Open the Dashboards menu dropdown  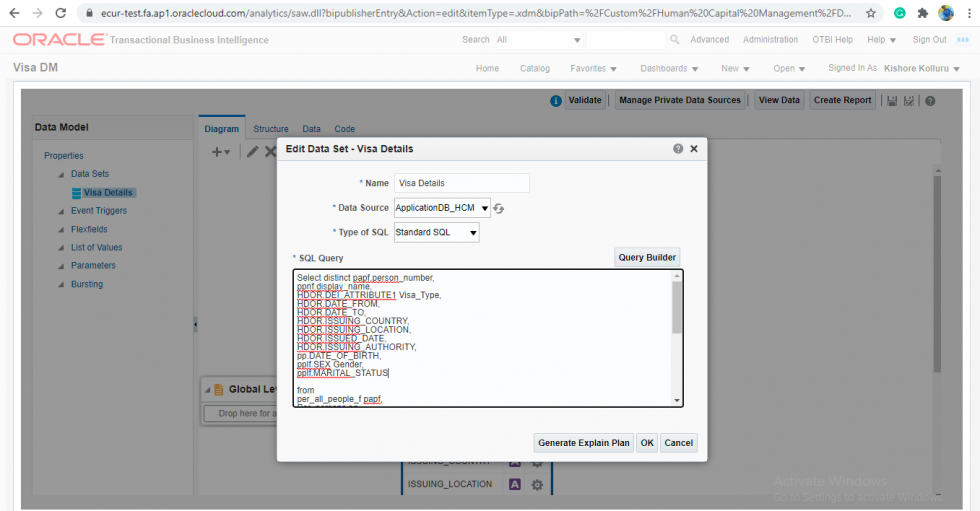point(669,68)
